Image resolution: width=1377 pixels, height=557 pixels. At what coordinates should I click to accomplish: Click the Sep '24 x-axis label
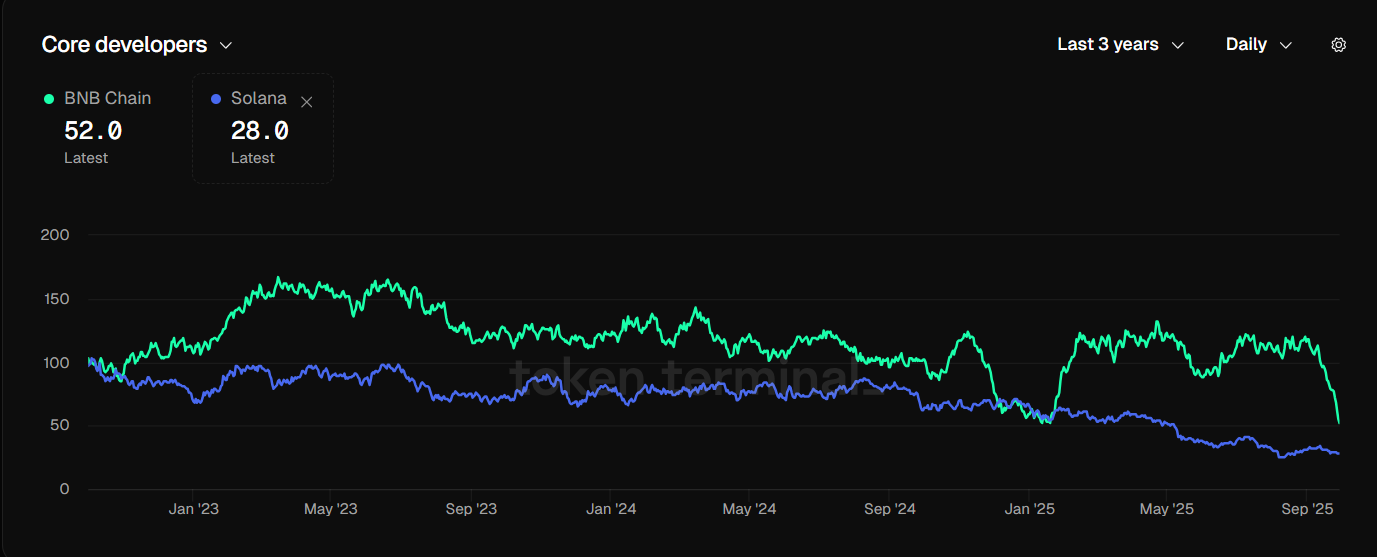tap(890, 509)
